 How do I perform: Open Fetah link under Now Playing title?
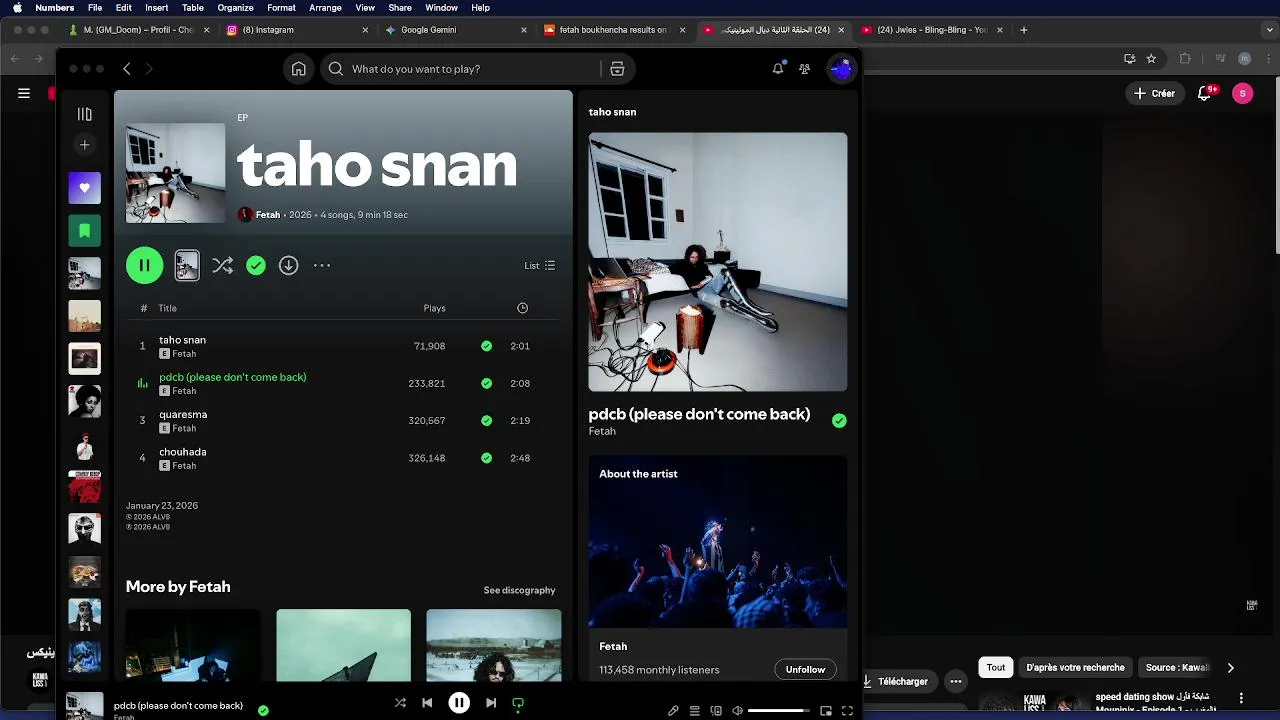tap(602, 431)
